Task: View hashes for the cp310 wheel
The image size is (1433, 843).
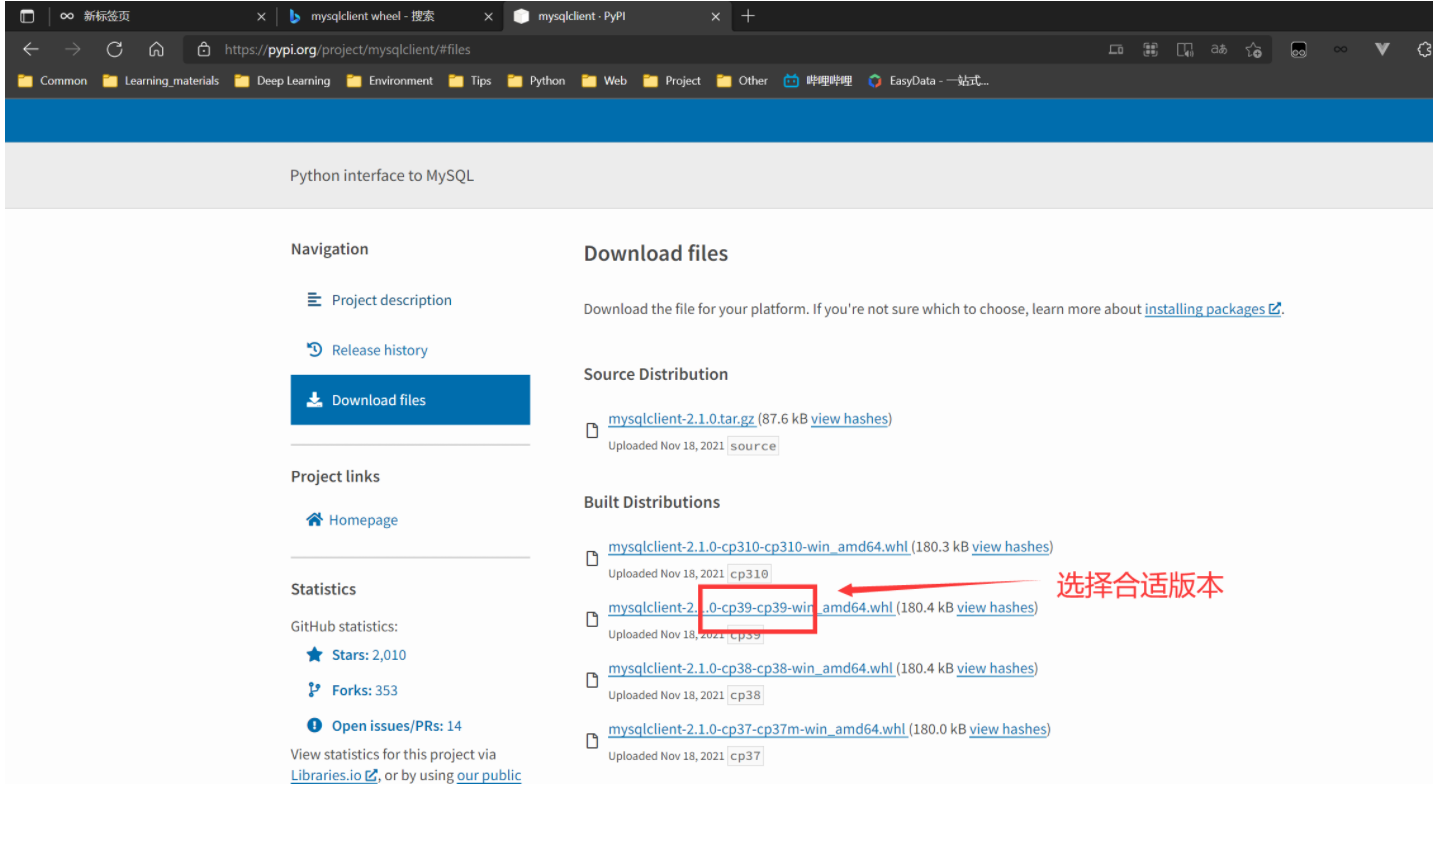Action: coord(1010,547)
